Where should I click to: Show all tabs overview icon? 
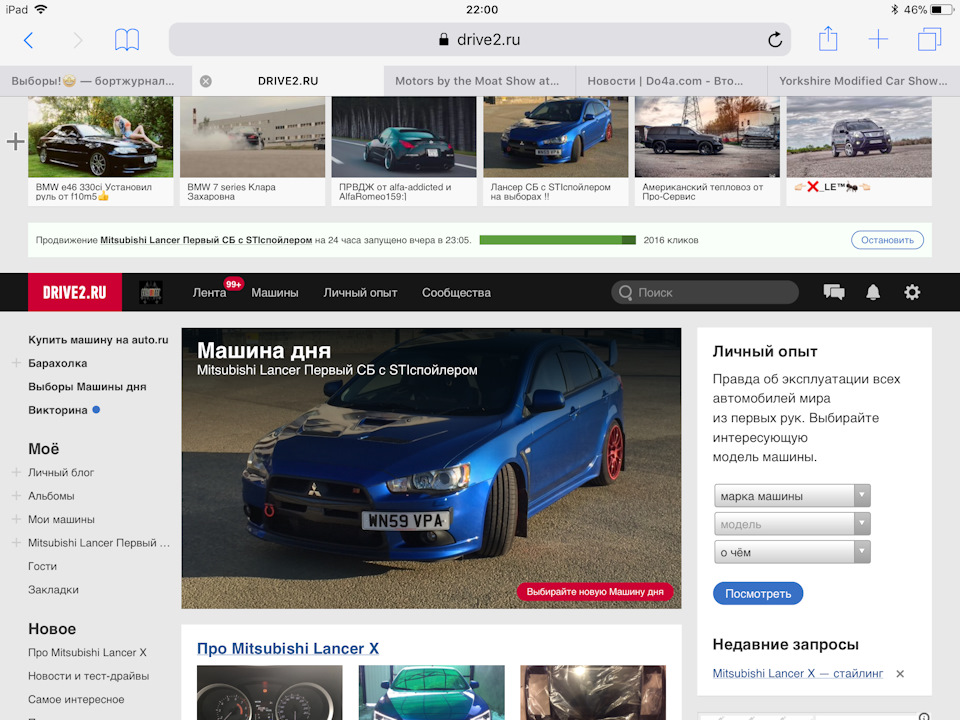[x=929, y=40]
